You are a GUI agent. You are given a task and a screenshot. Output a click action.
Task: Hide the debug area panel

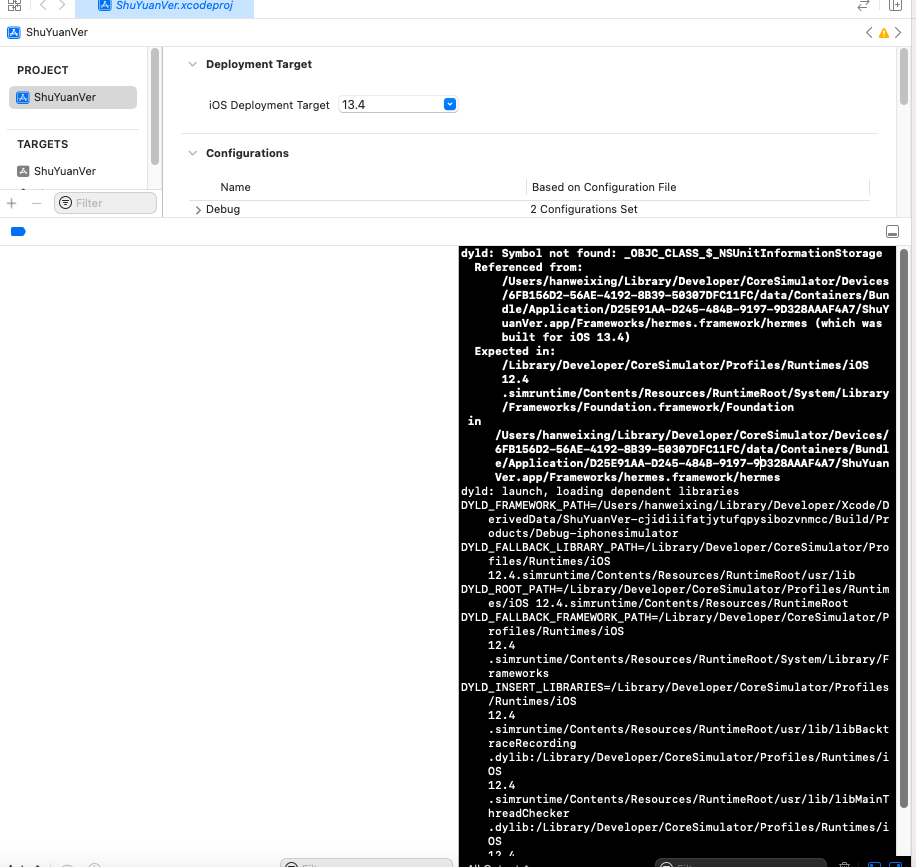892,232
